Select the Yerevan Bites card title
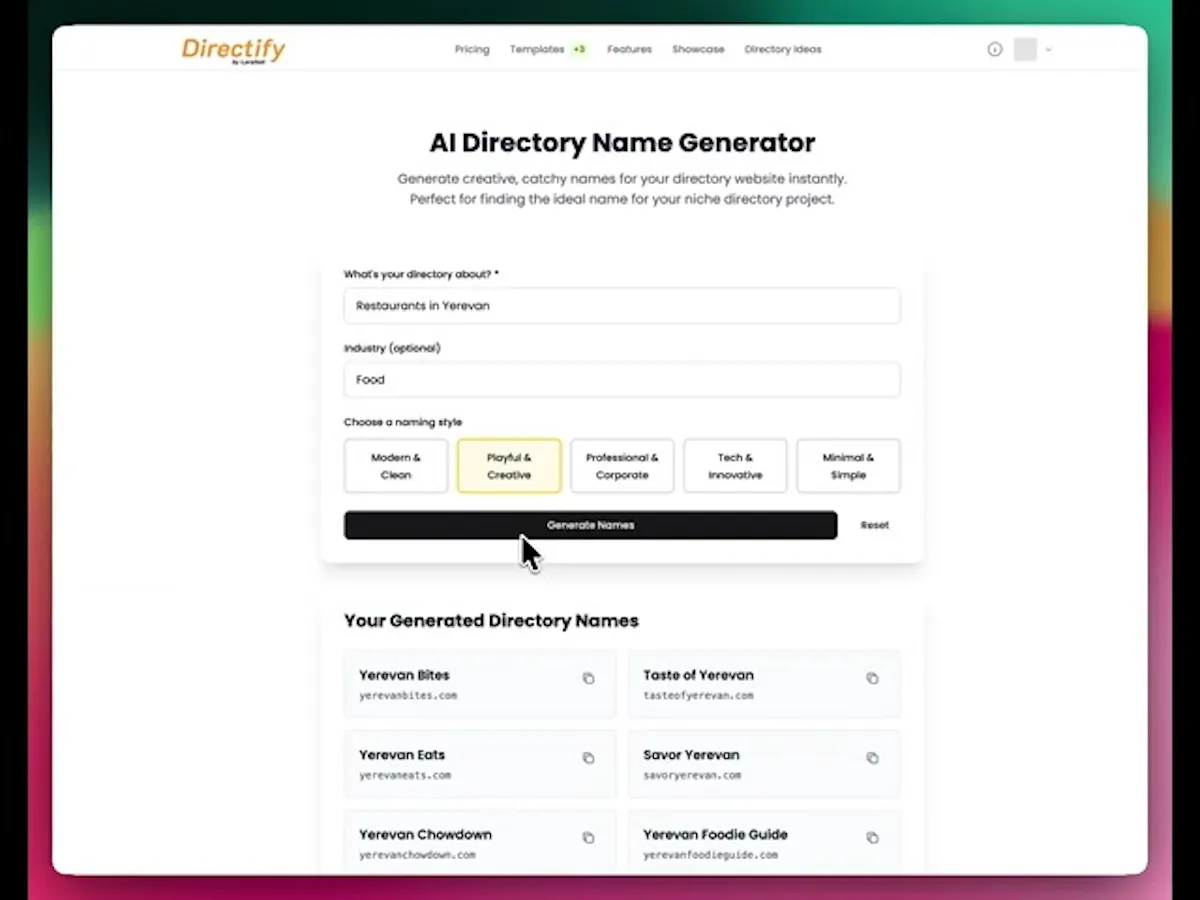The height and width of the screenshot is (900, 1200). pos(404,675)
